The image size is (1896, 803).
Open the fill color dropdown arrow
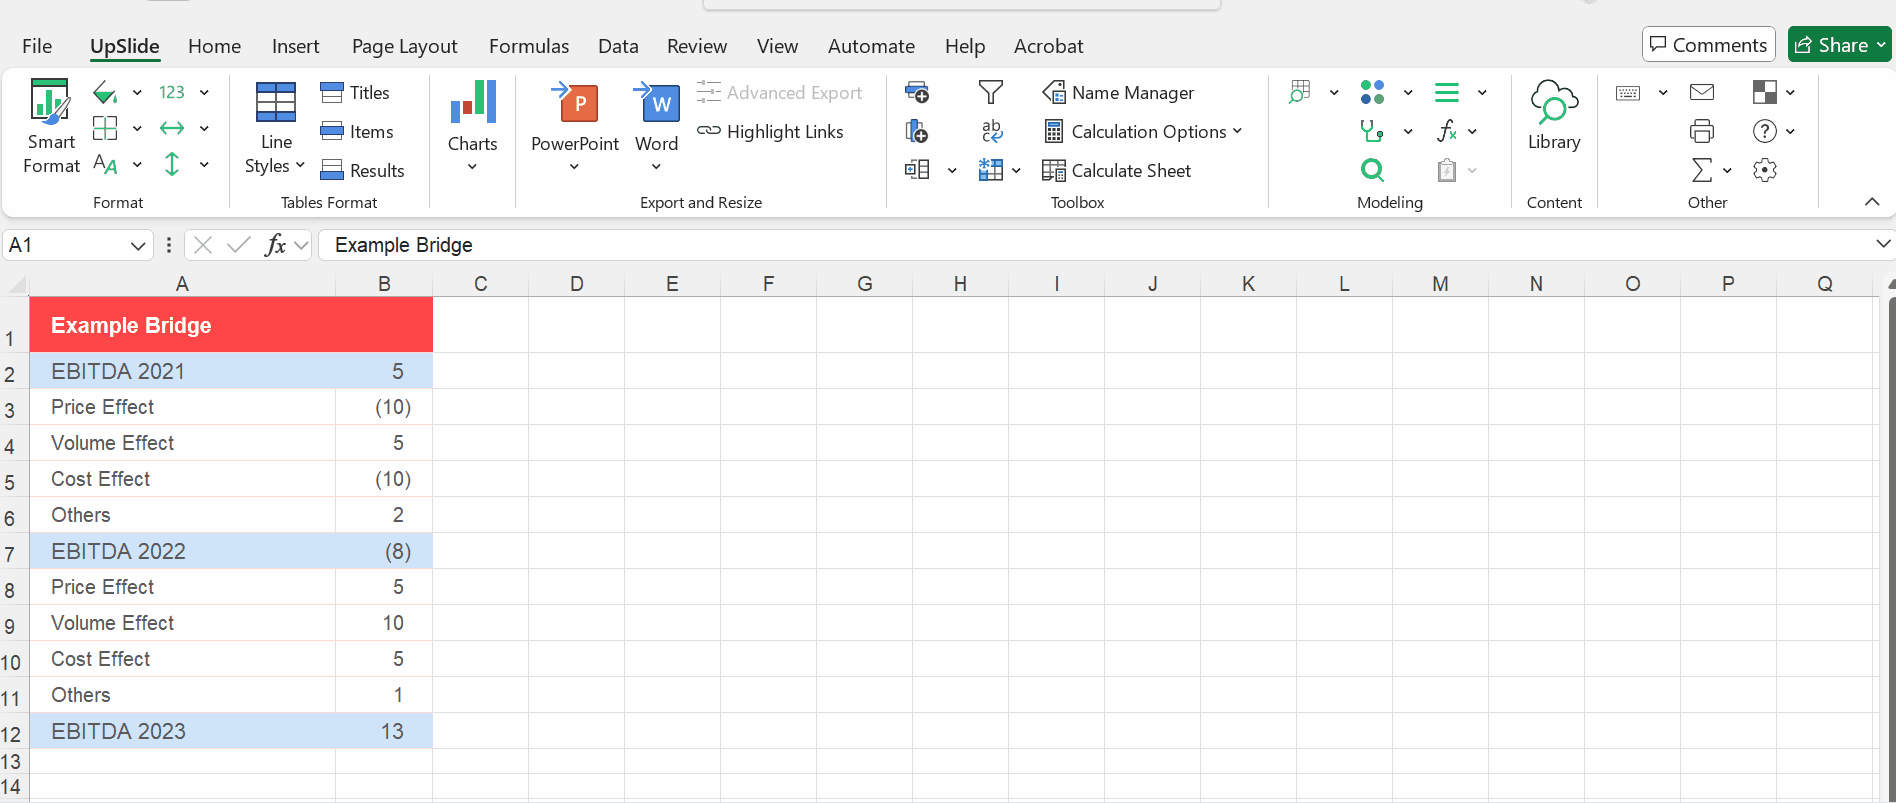[137, 93]
